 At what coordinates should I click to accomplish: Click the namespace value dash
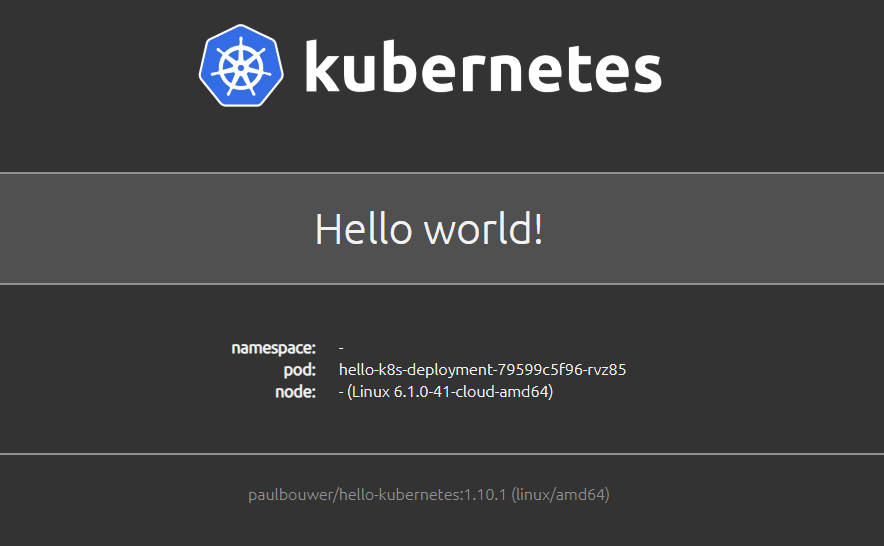[x=341, y=349]
